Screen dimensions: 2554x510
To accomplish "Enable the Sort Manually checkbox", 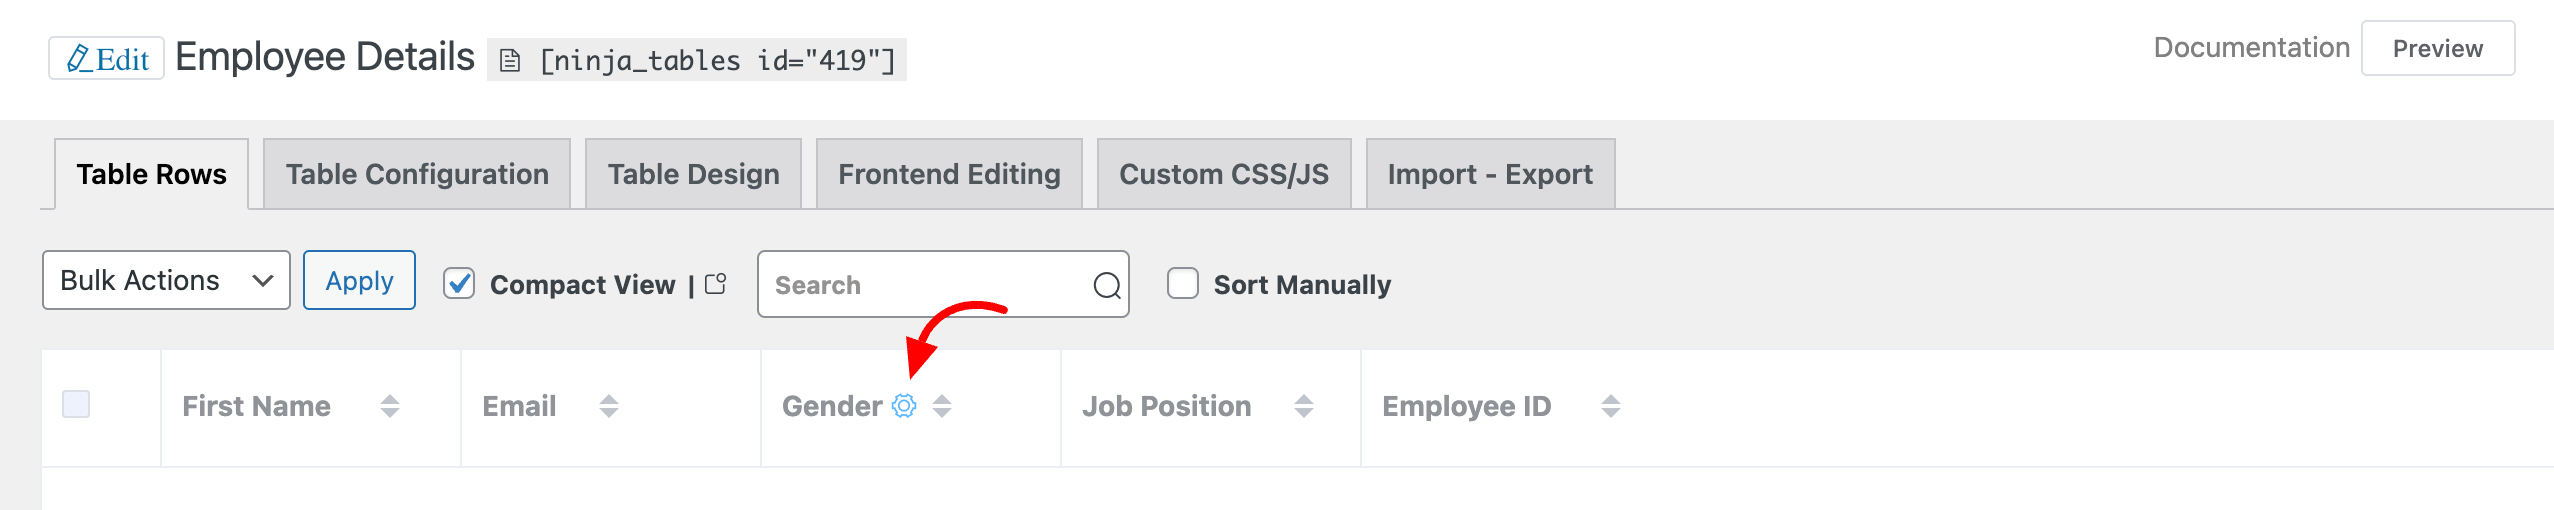I will coord(1183,284).
